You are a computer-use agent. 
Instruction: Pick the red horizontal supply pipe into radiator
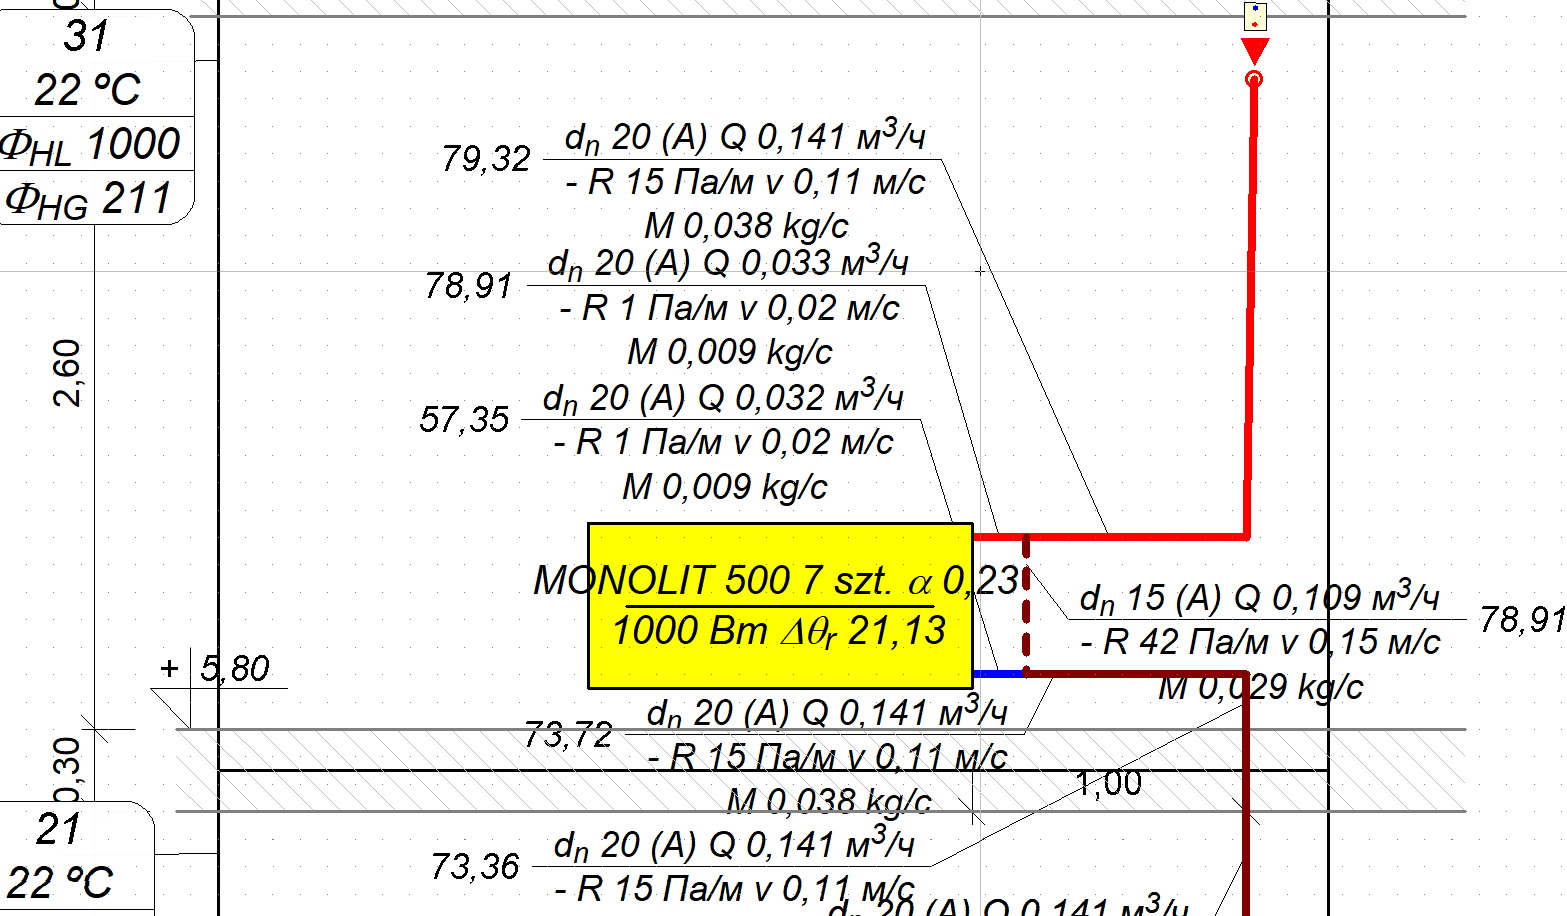tap(1110, 537)
